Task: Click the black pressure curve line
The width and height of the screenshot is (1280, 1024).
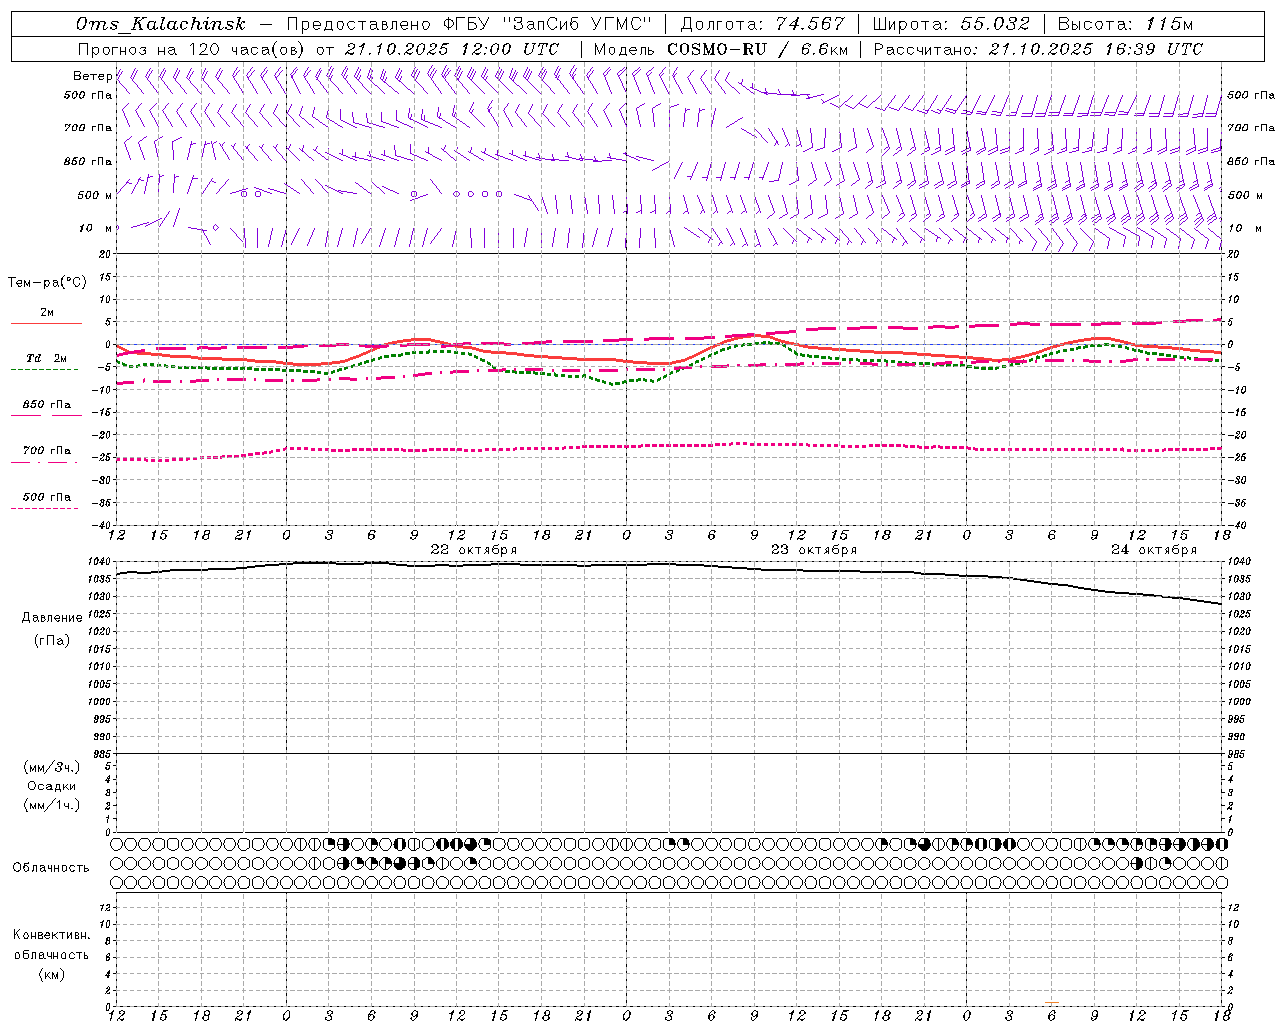Action: (670, 564)
